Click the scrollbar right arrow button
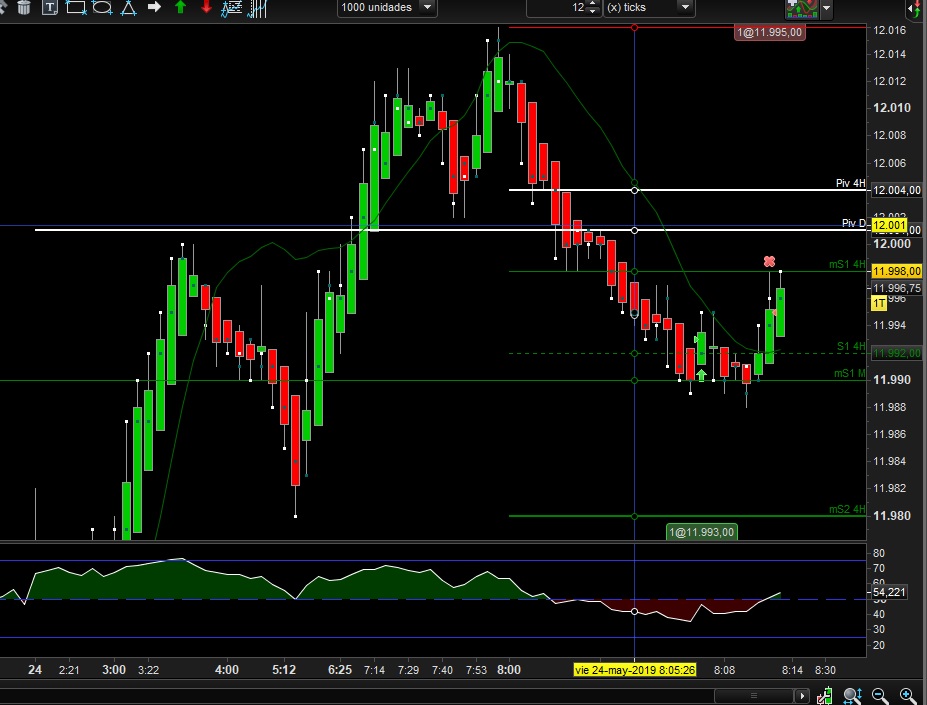The width and height of the screenshot is (927, 705). coord(802,696)
